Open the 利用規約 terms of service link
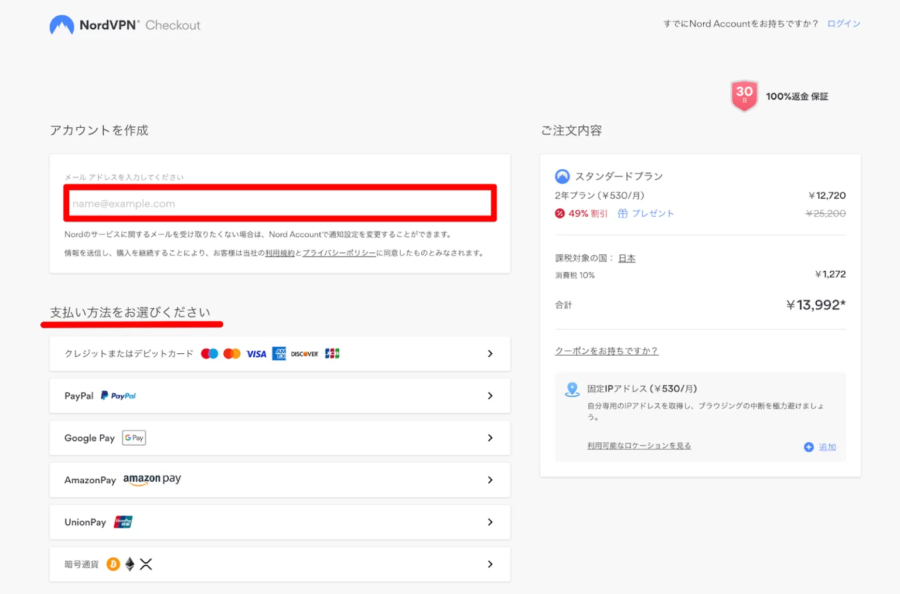This screenshot has width=900, height=594. point(280,253)
